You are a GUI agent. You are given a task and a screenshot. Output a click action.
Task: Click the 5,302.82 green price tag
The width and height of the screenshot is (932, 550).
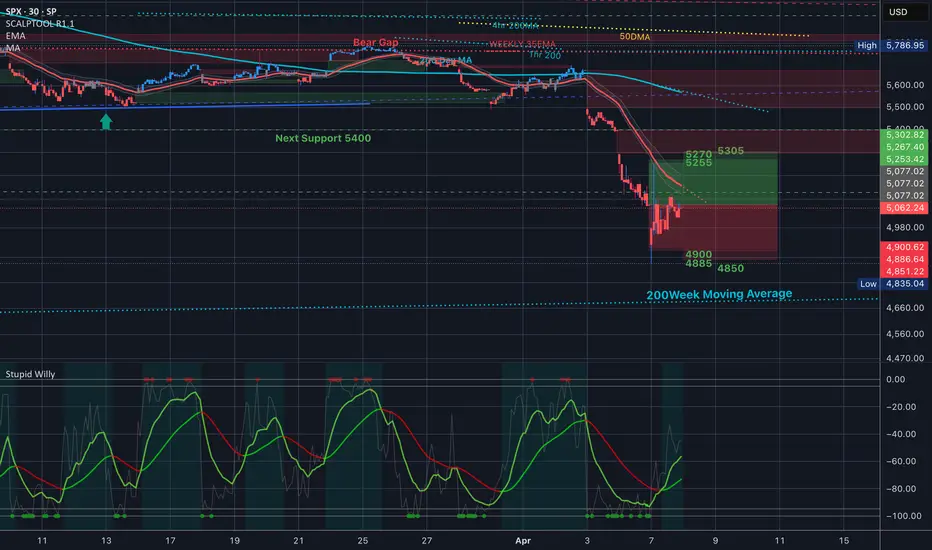point(904,135)
